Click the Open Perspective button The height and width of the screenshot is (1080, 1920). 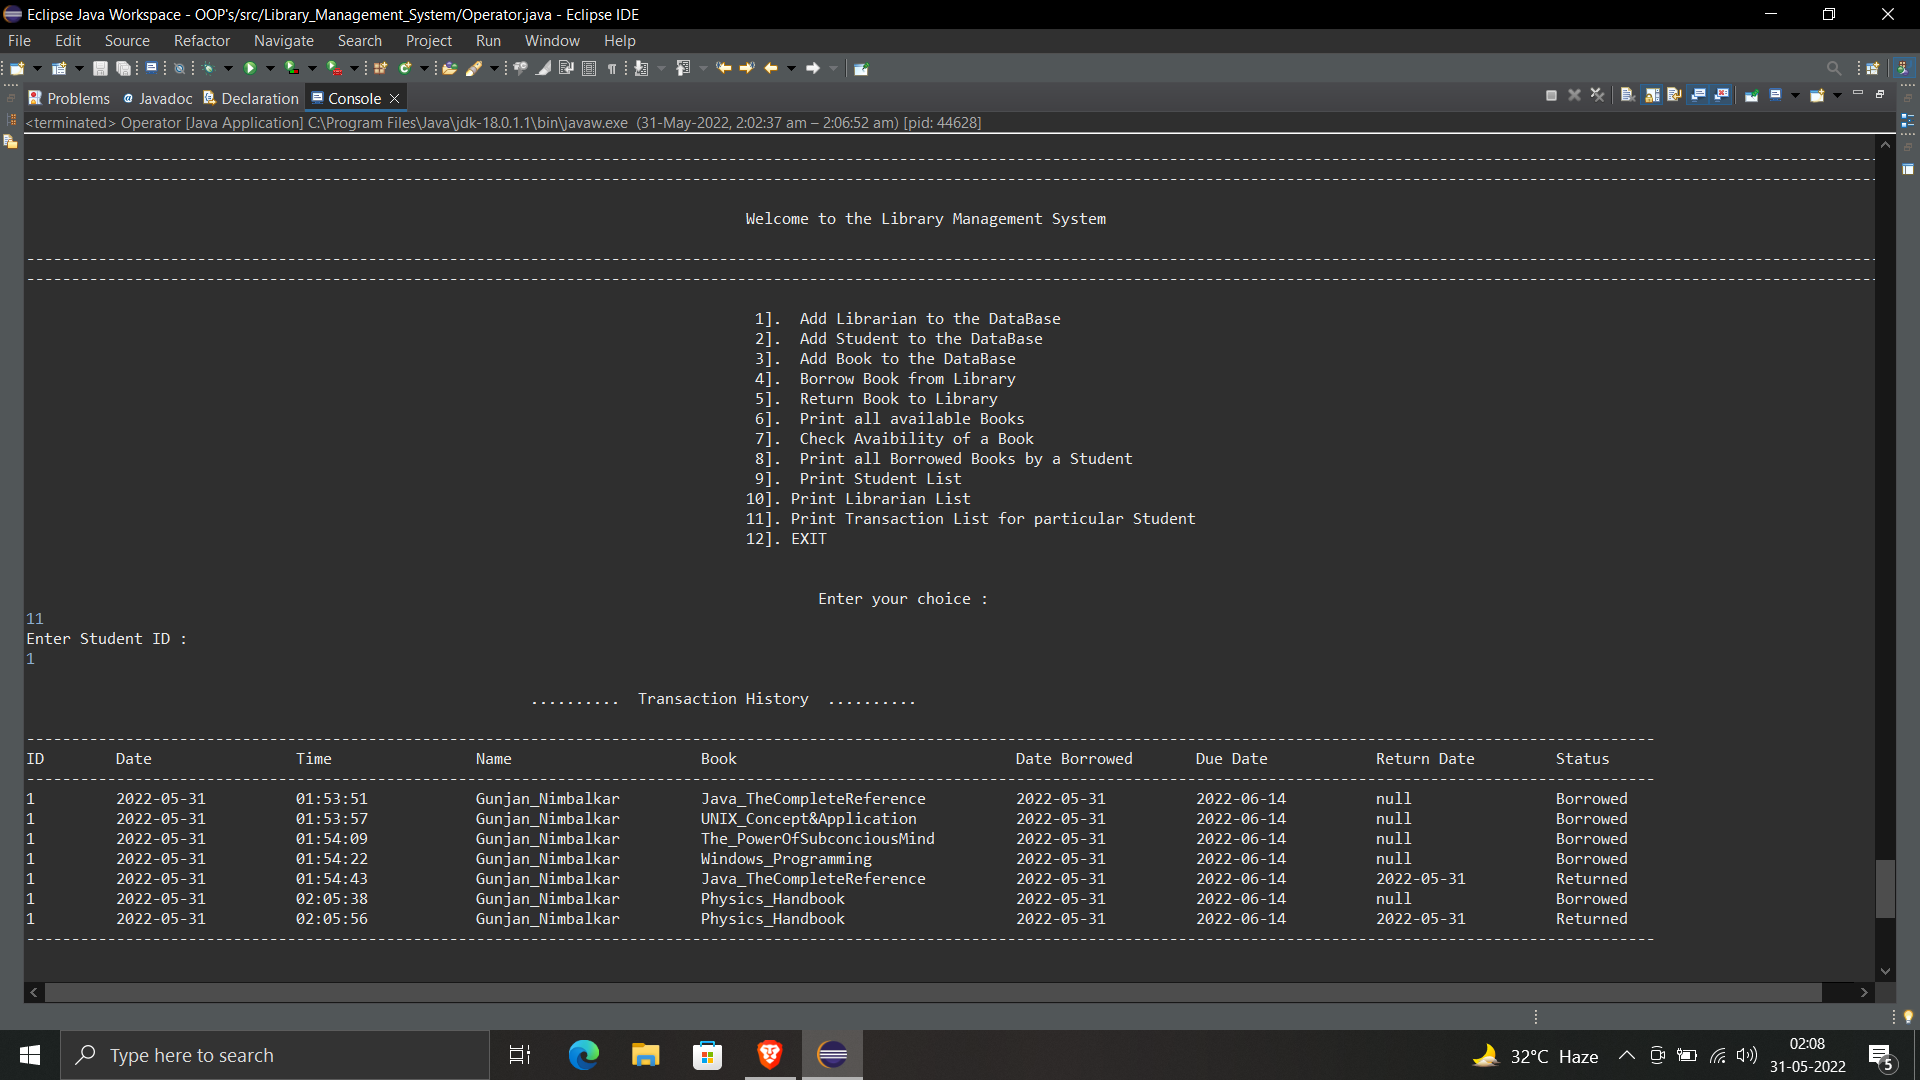(x=1872, y=68)
